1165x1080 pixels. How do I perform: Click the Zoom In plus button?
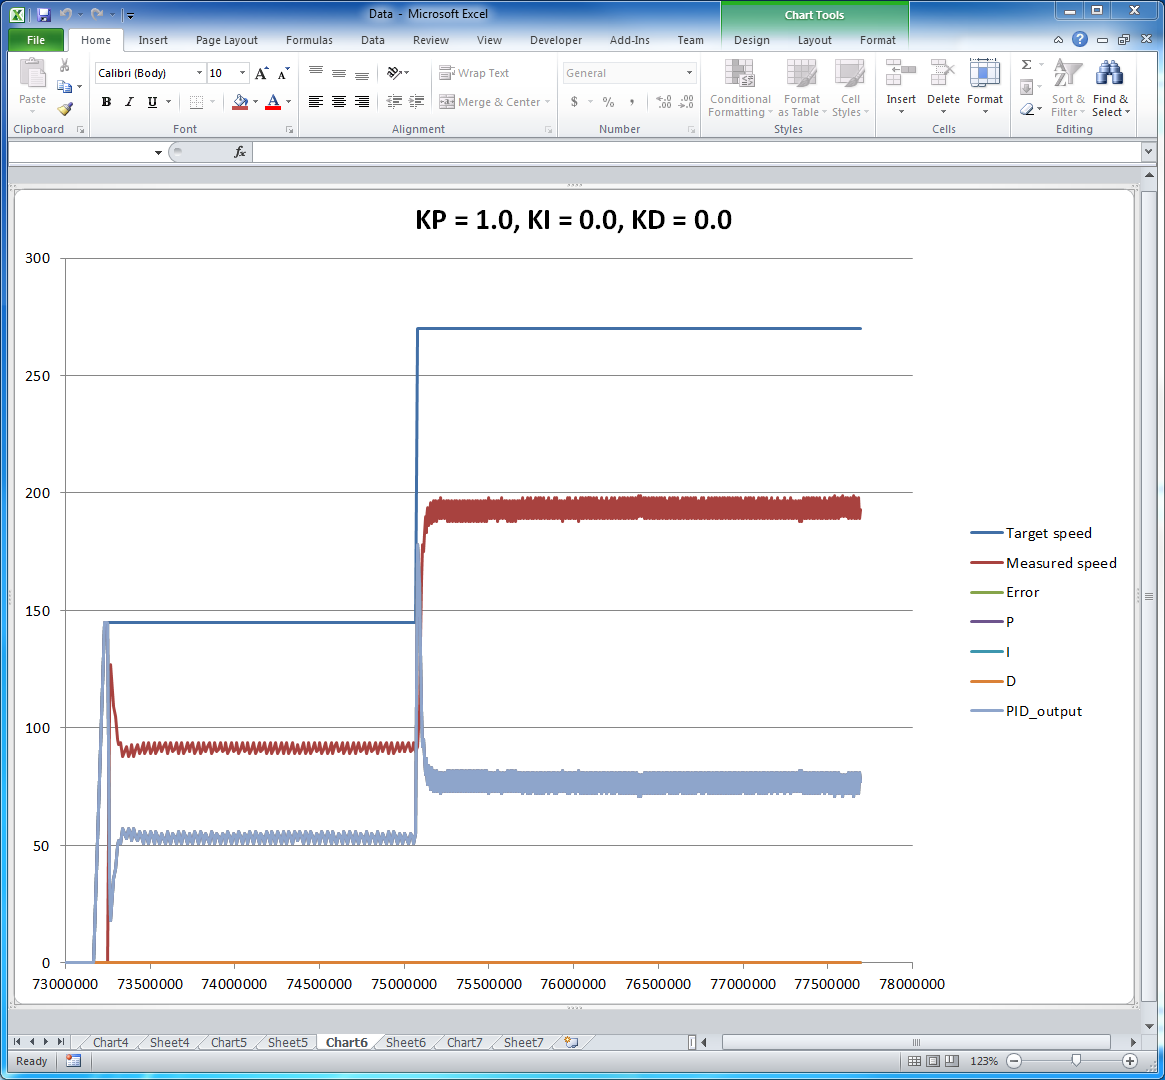tap(1129, 1061)
